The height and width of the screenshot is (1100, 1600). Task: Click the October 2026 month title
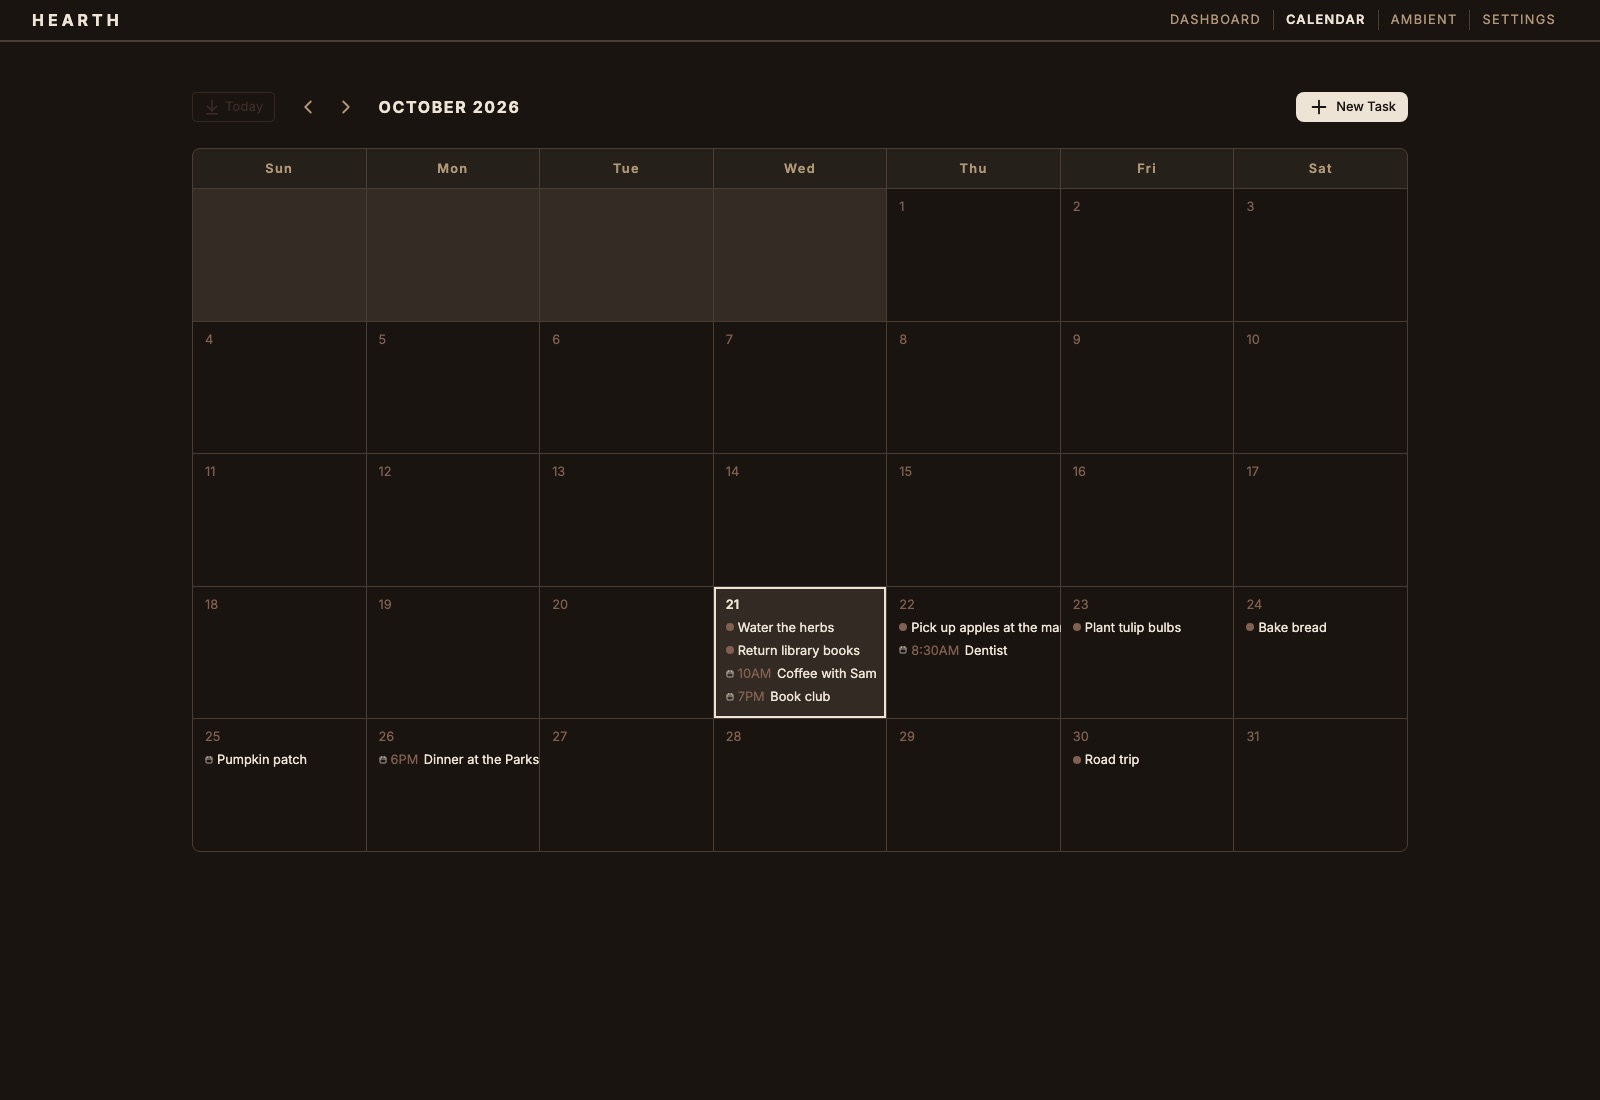tap(449, 107)
